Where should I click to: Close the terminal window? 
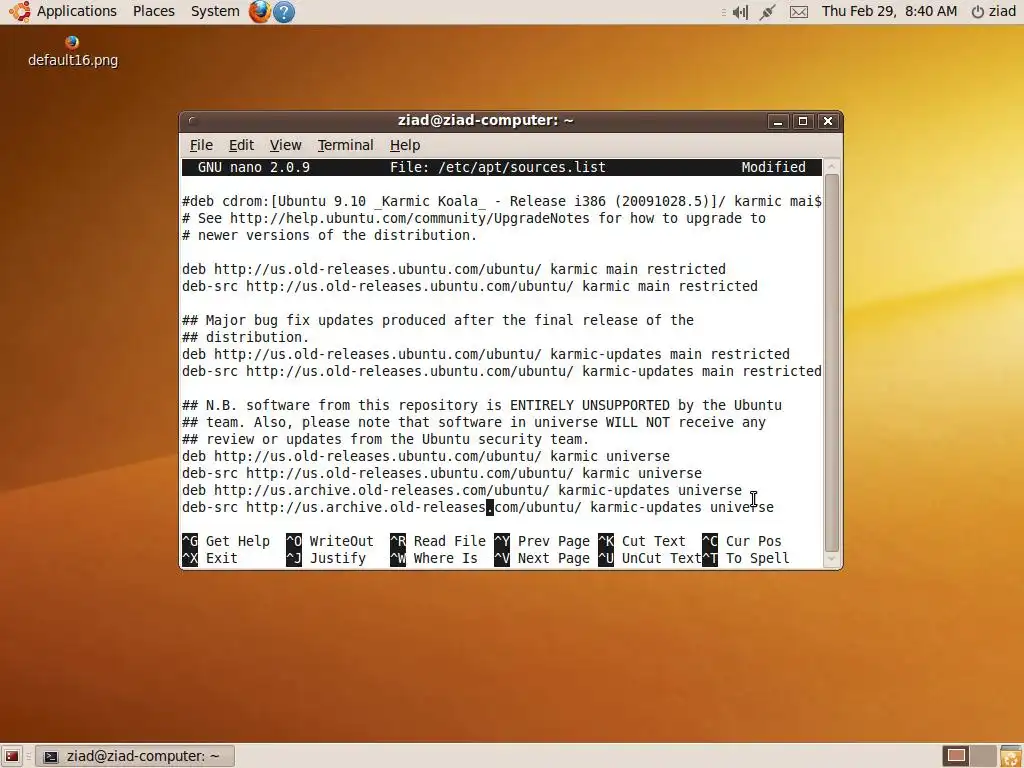[827, 121]
